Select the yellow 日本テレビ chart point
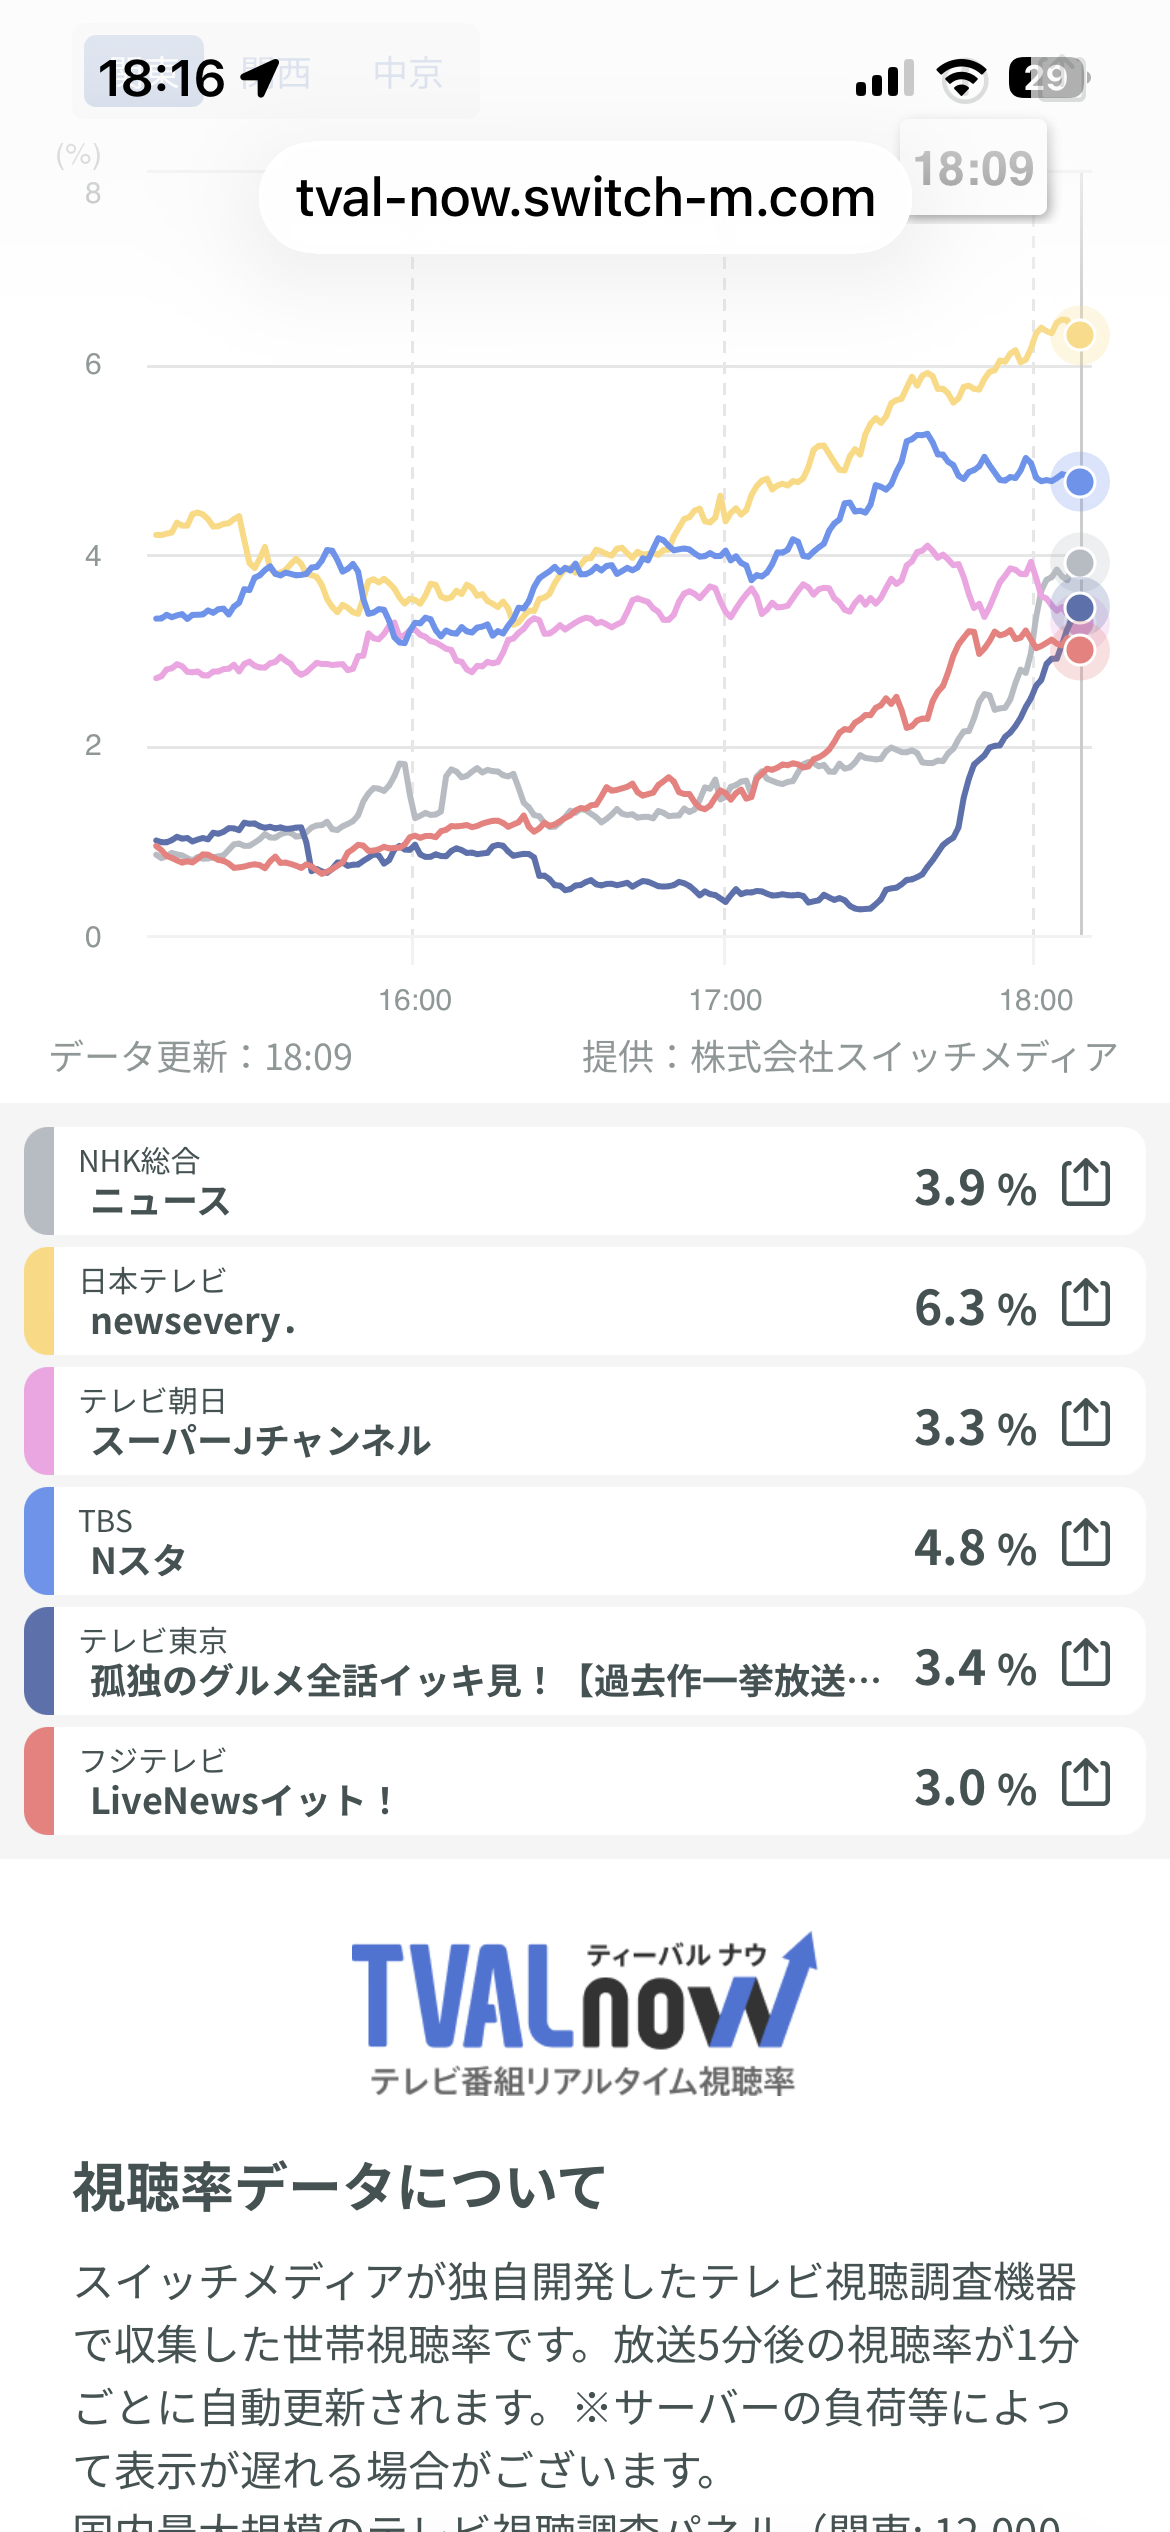The image size is (1170, 2532). click(1079, 335)
